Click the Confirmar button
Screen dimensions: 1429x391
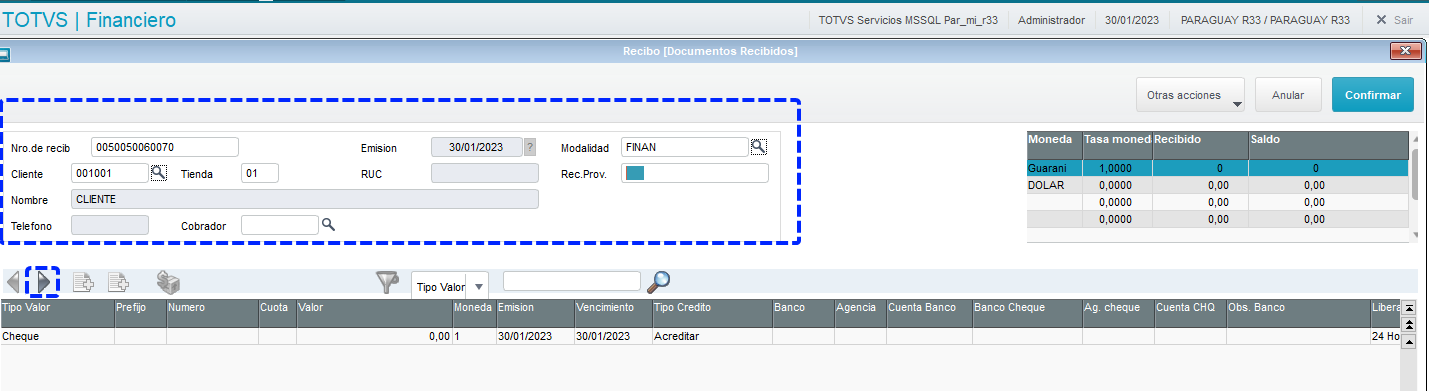coord(1373,95)
